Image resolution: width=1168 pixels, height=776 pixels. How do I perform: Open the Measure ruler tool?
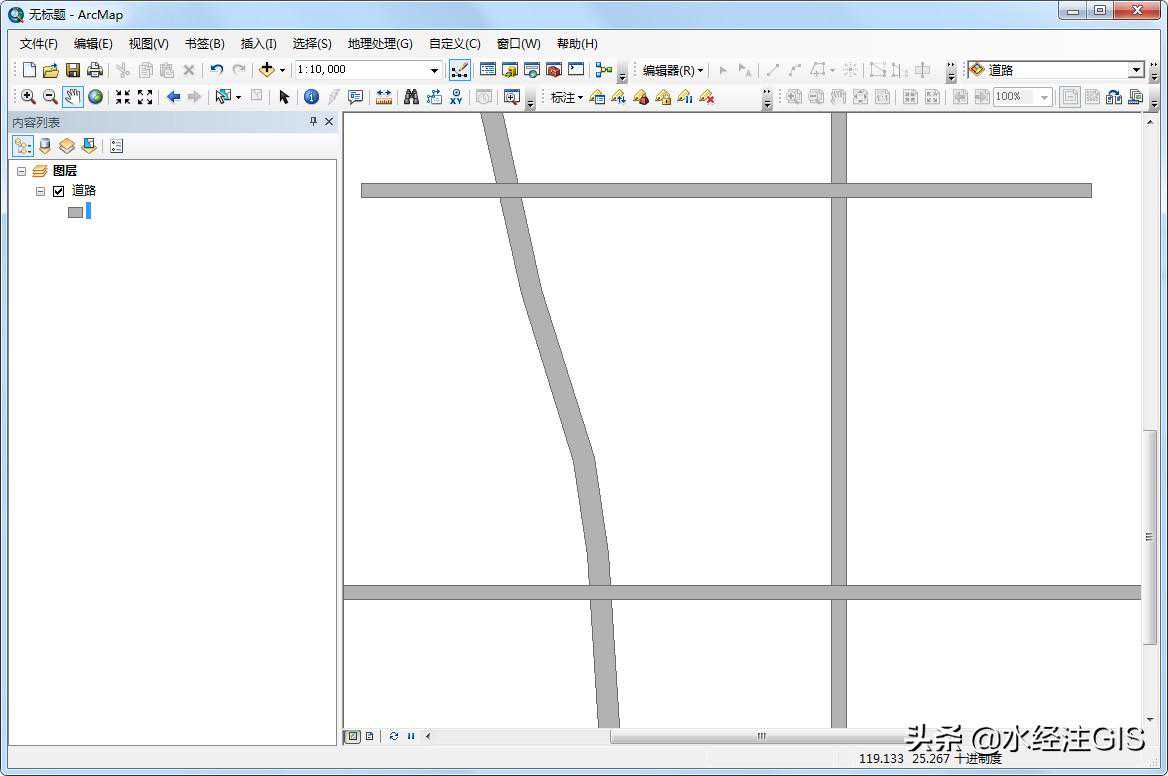pos(384,97)
